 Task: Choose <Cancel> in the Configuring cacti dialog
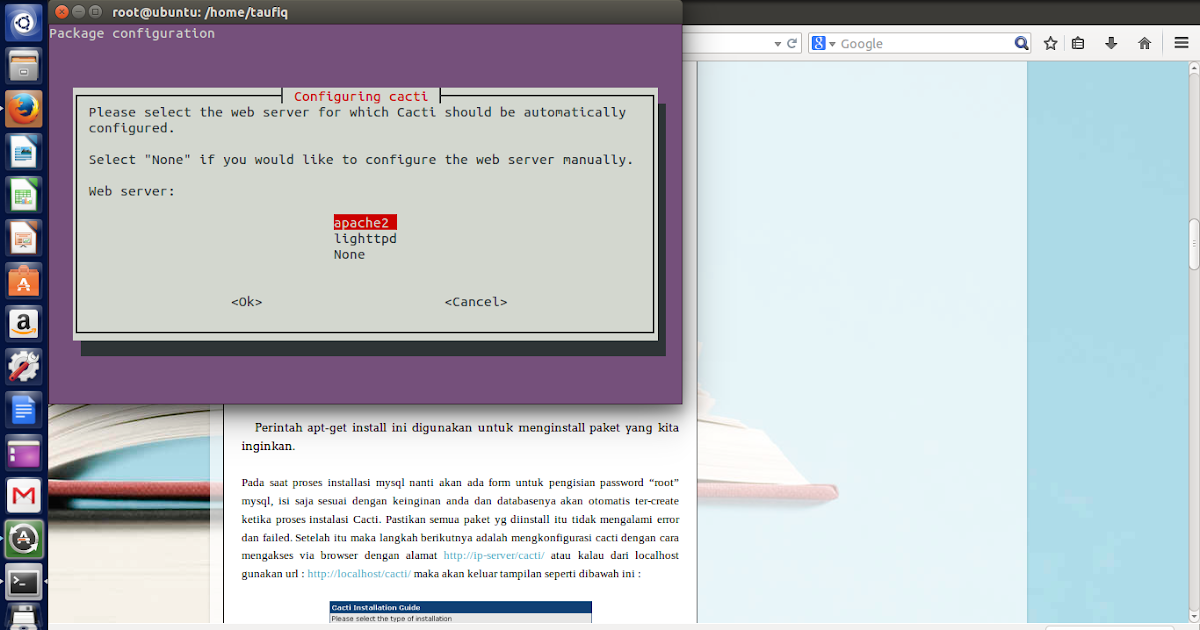(x=476, y=301)
